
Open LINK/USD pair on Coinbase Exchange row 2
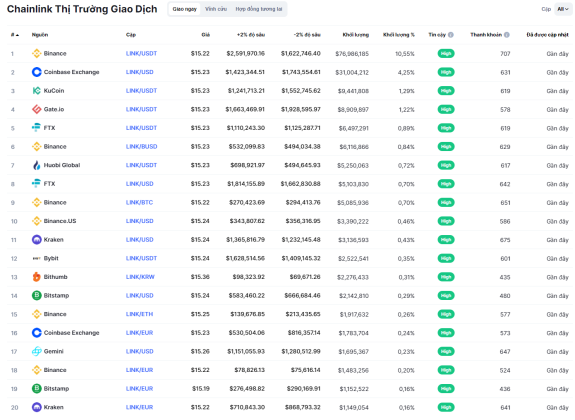(139, 72)
